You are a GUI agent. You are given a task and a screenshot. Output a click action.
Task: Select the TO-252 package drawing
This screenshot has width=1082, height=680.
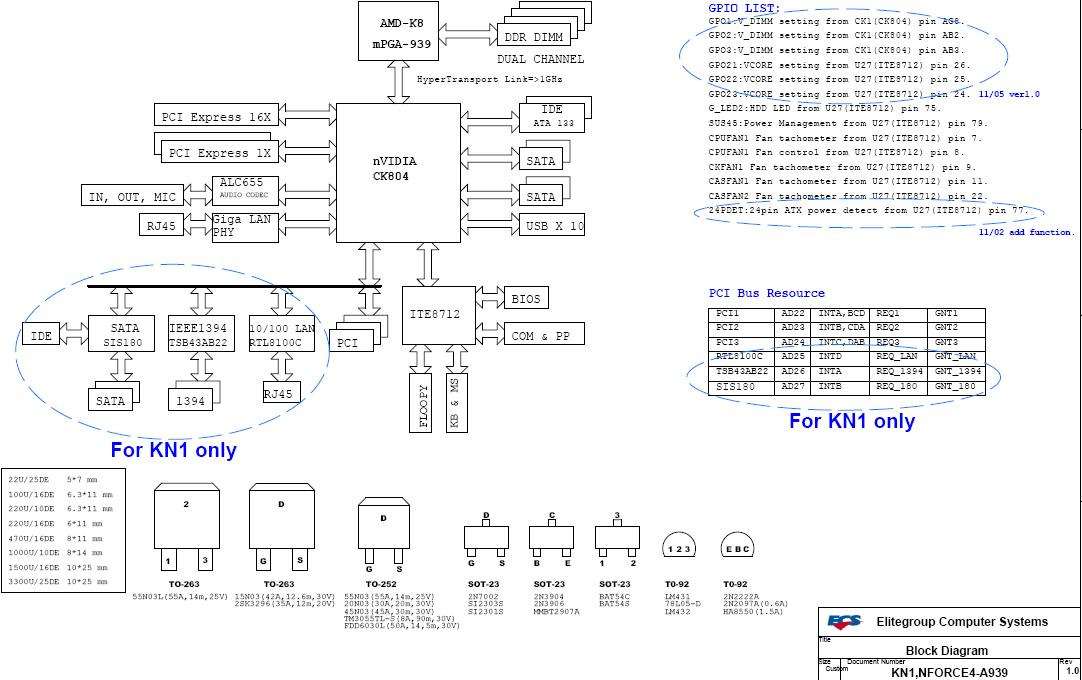click(384, 534)
